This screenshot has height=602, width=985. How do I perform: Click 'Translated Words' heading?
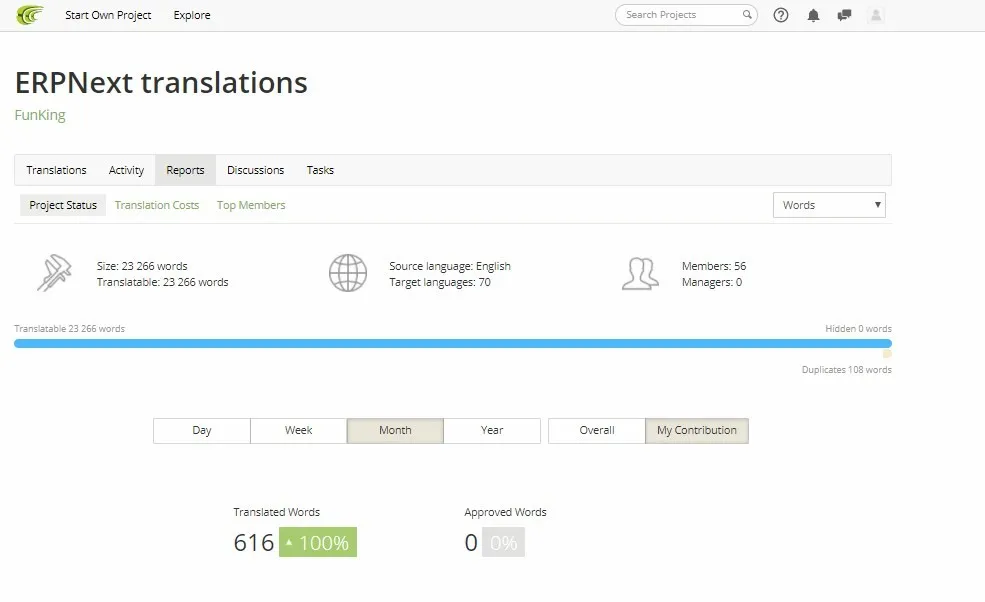click(276, 512)
